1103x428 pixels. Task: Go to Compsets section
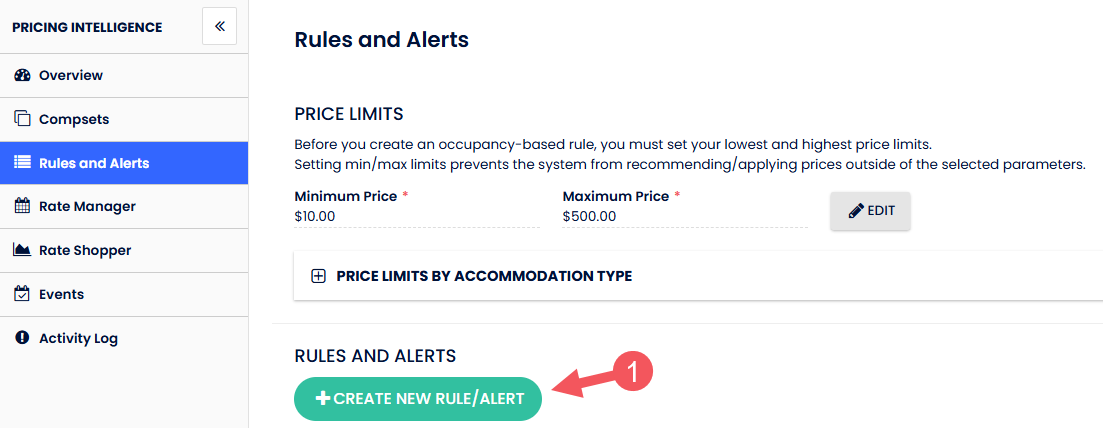coord(73,119)
